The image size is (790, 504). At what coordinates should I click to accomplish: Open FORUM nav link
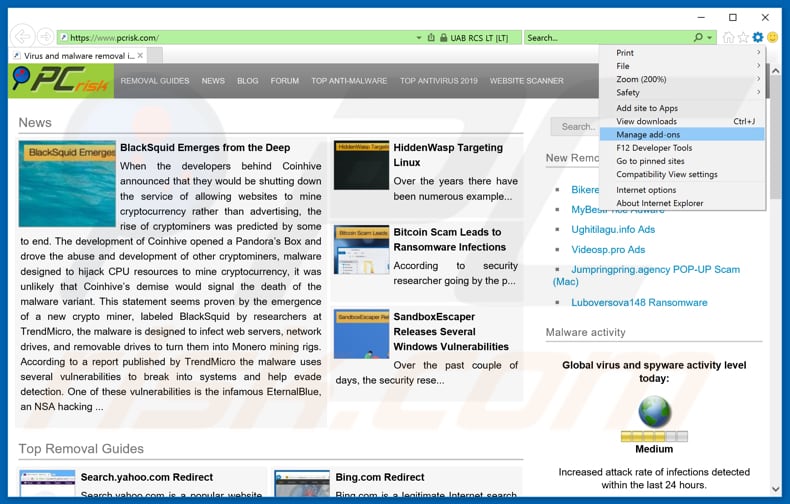[x=285, y=81]
